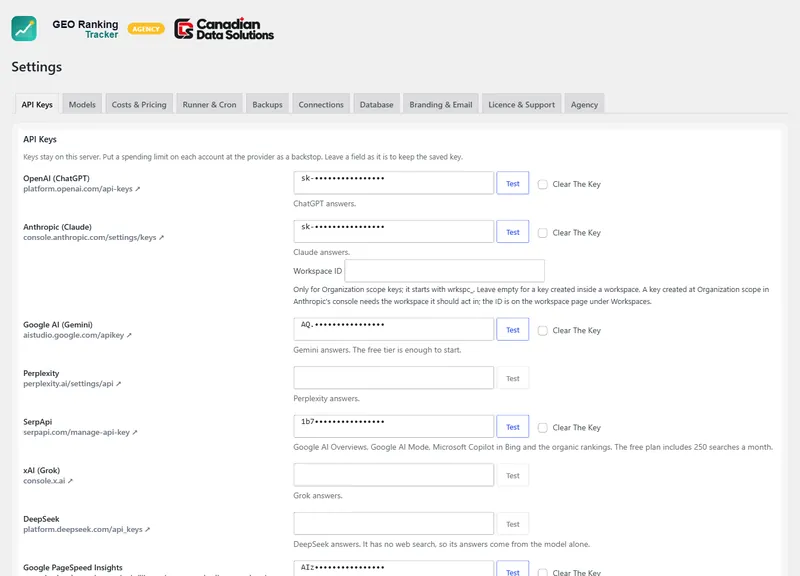Go to the Runner & Cron tab

tap(209, 105)
